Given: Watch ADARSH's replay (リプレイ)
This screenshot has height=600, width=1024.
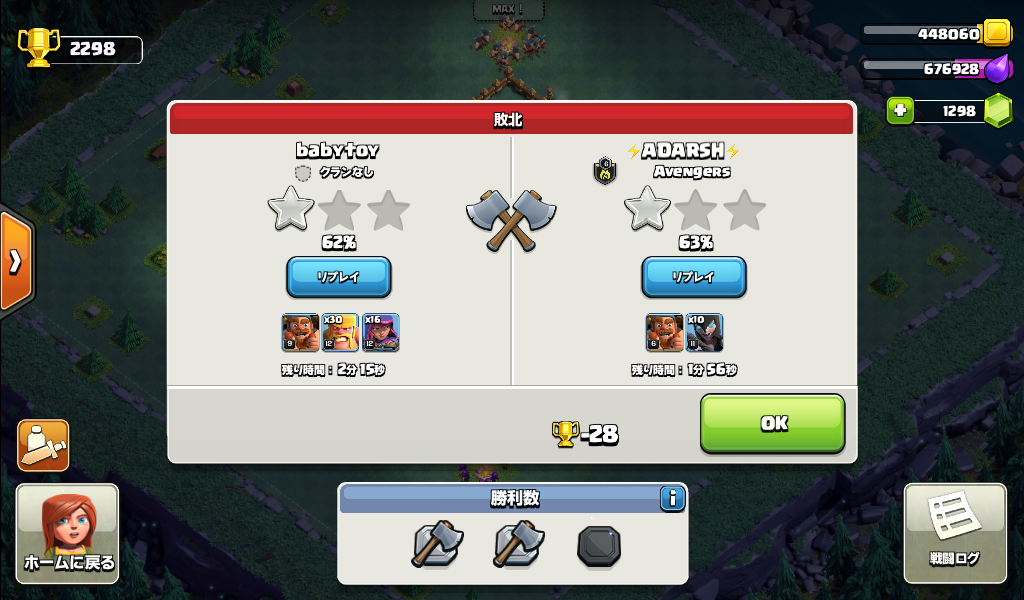Looking at the screenshot, I should coord(694,277).
